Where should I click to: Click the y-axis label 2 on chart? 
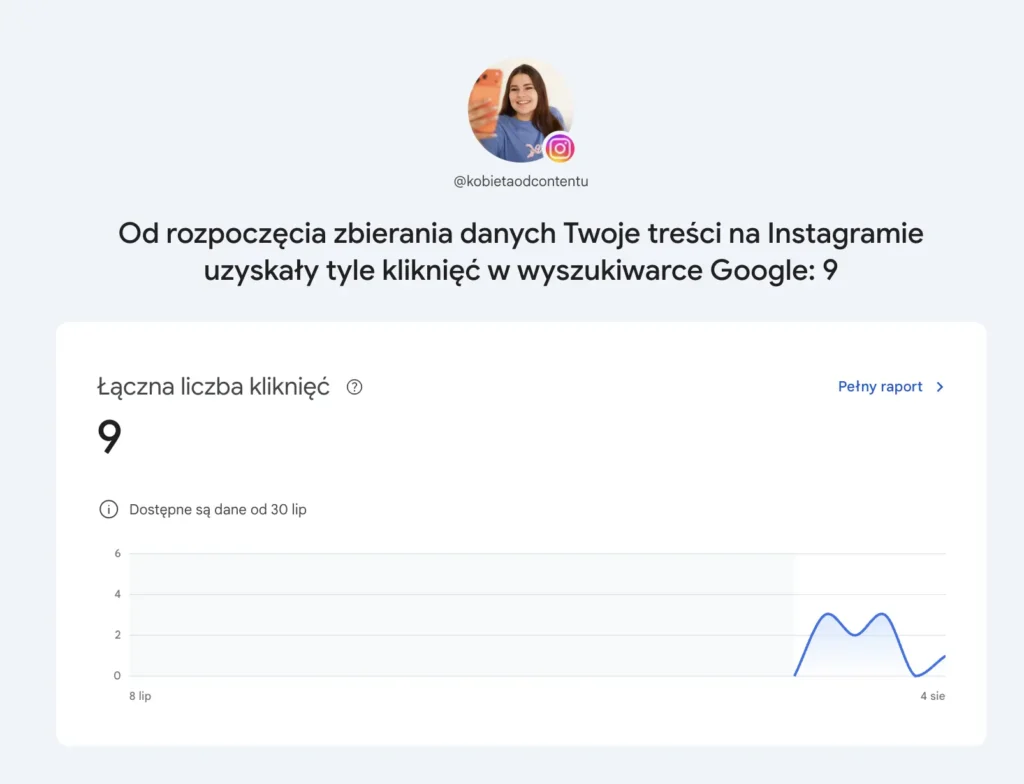pyautogui.click(x=118, y=634)
